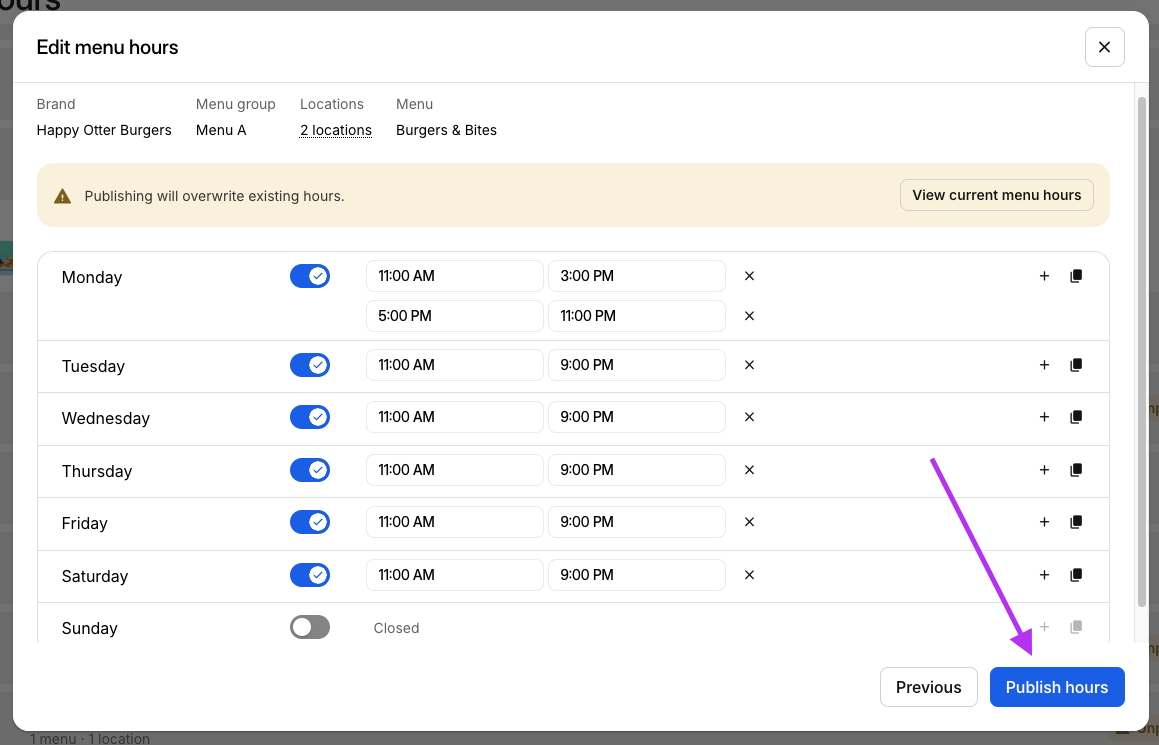Remove Friday's hours row
This screenshot has height=745, width=1159.
[749, 522]
